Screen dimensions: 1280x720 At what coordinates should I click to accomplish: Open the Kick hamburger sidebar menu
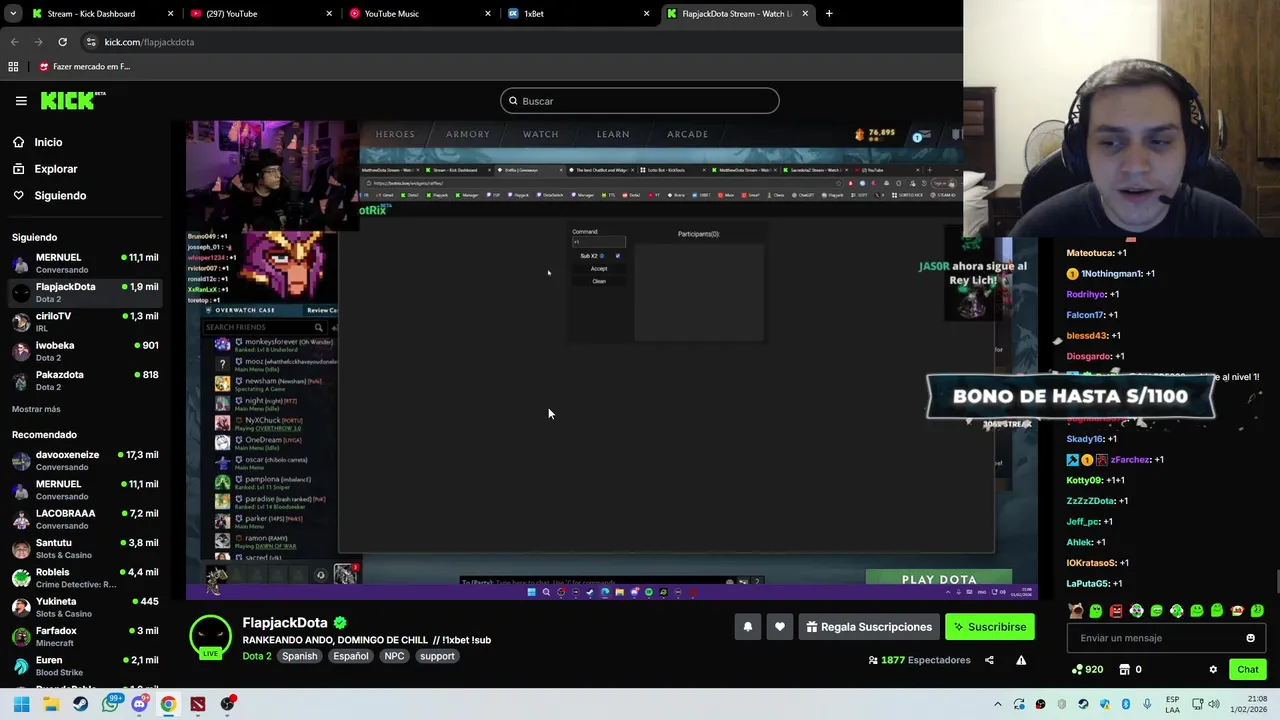click(x=21, y=101)
